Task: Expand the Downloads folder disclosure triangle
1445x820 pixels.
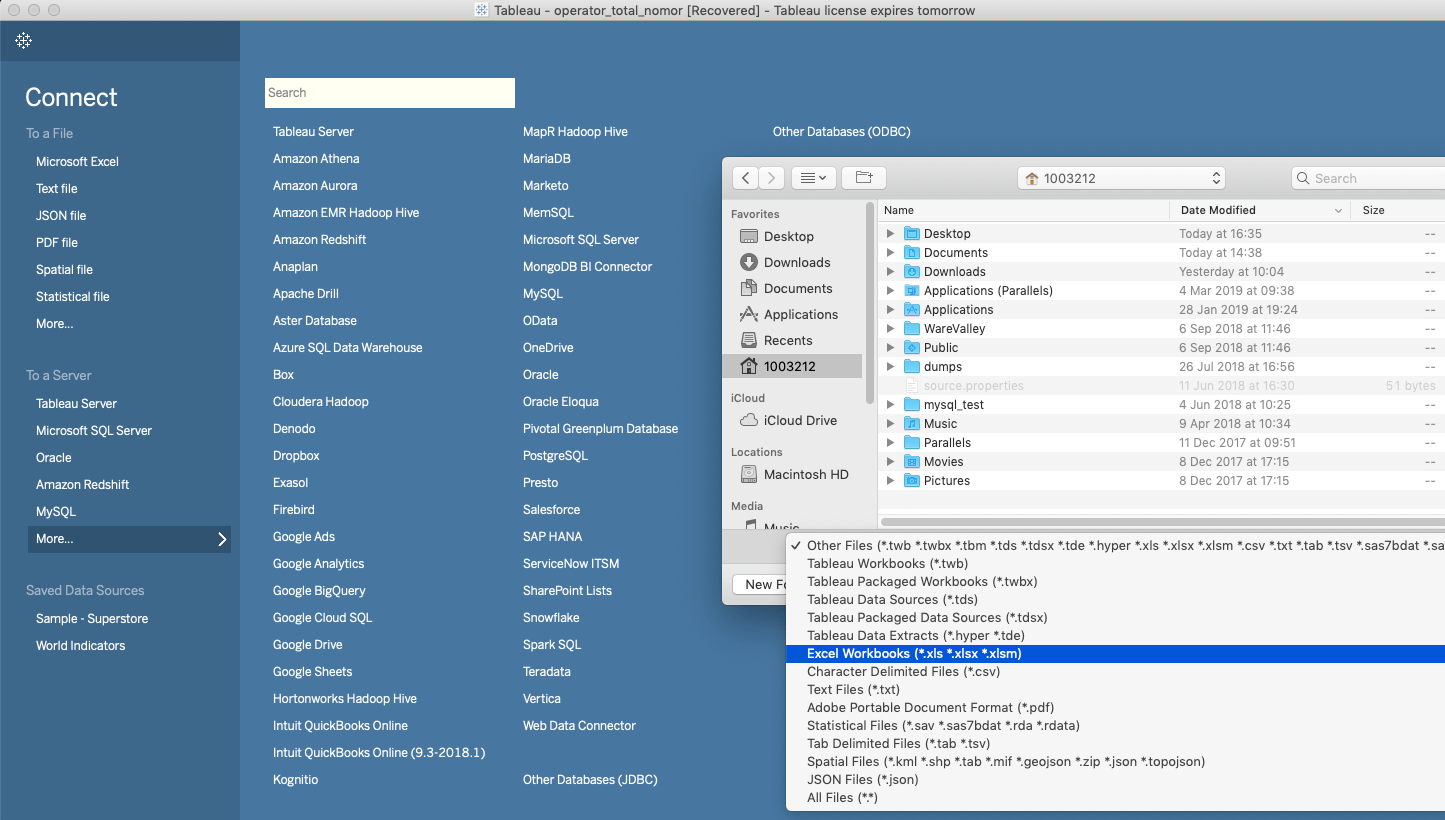Action: tap(891, 272)
